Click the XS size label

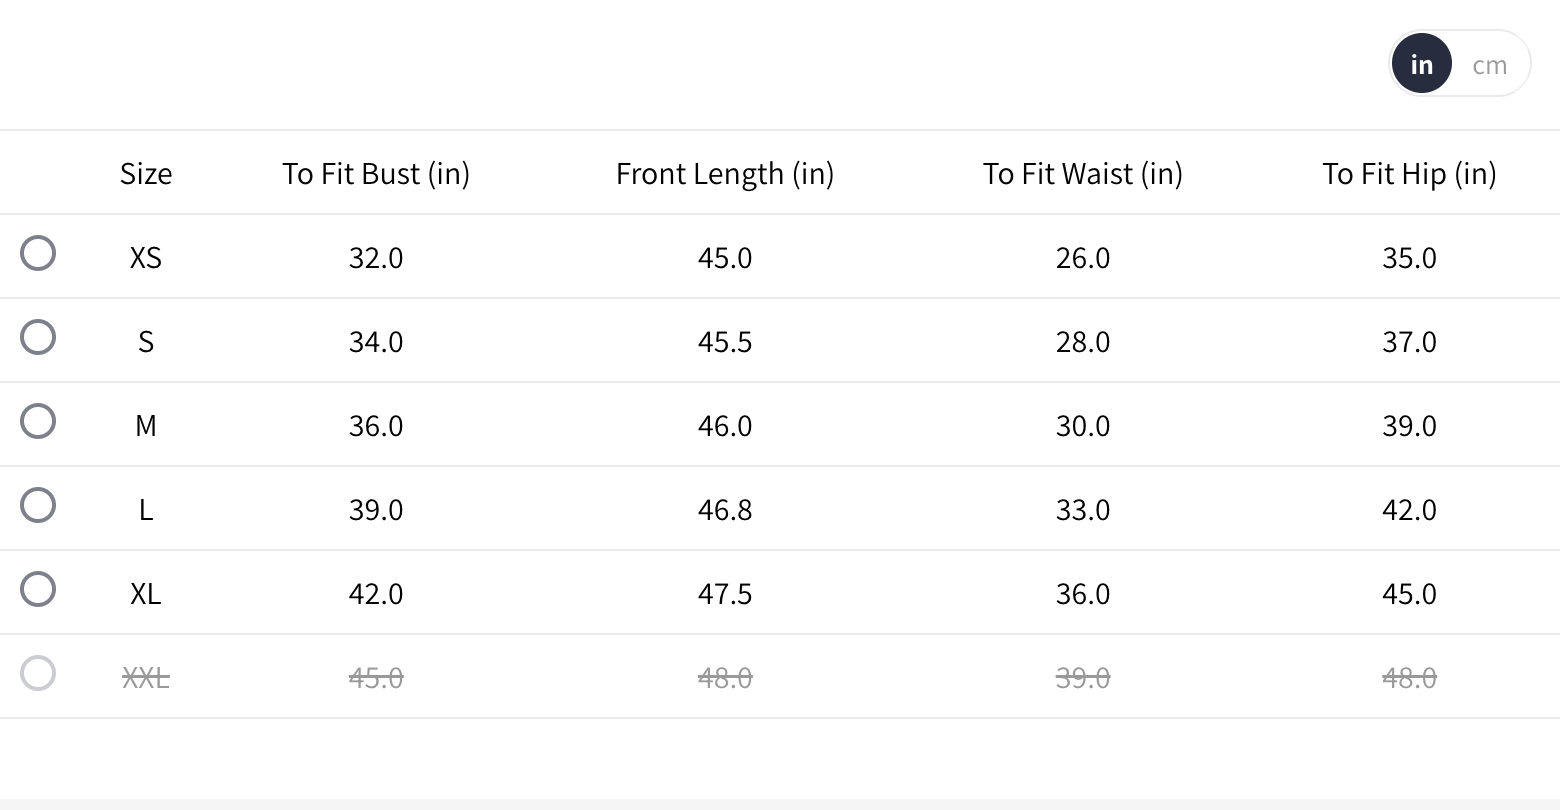[x=146, y=258]
